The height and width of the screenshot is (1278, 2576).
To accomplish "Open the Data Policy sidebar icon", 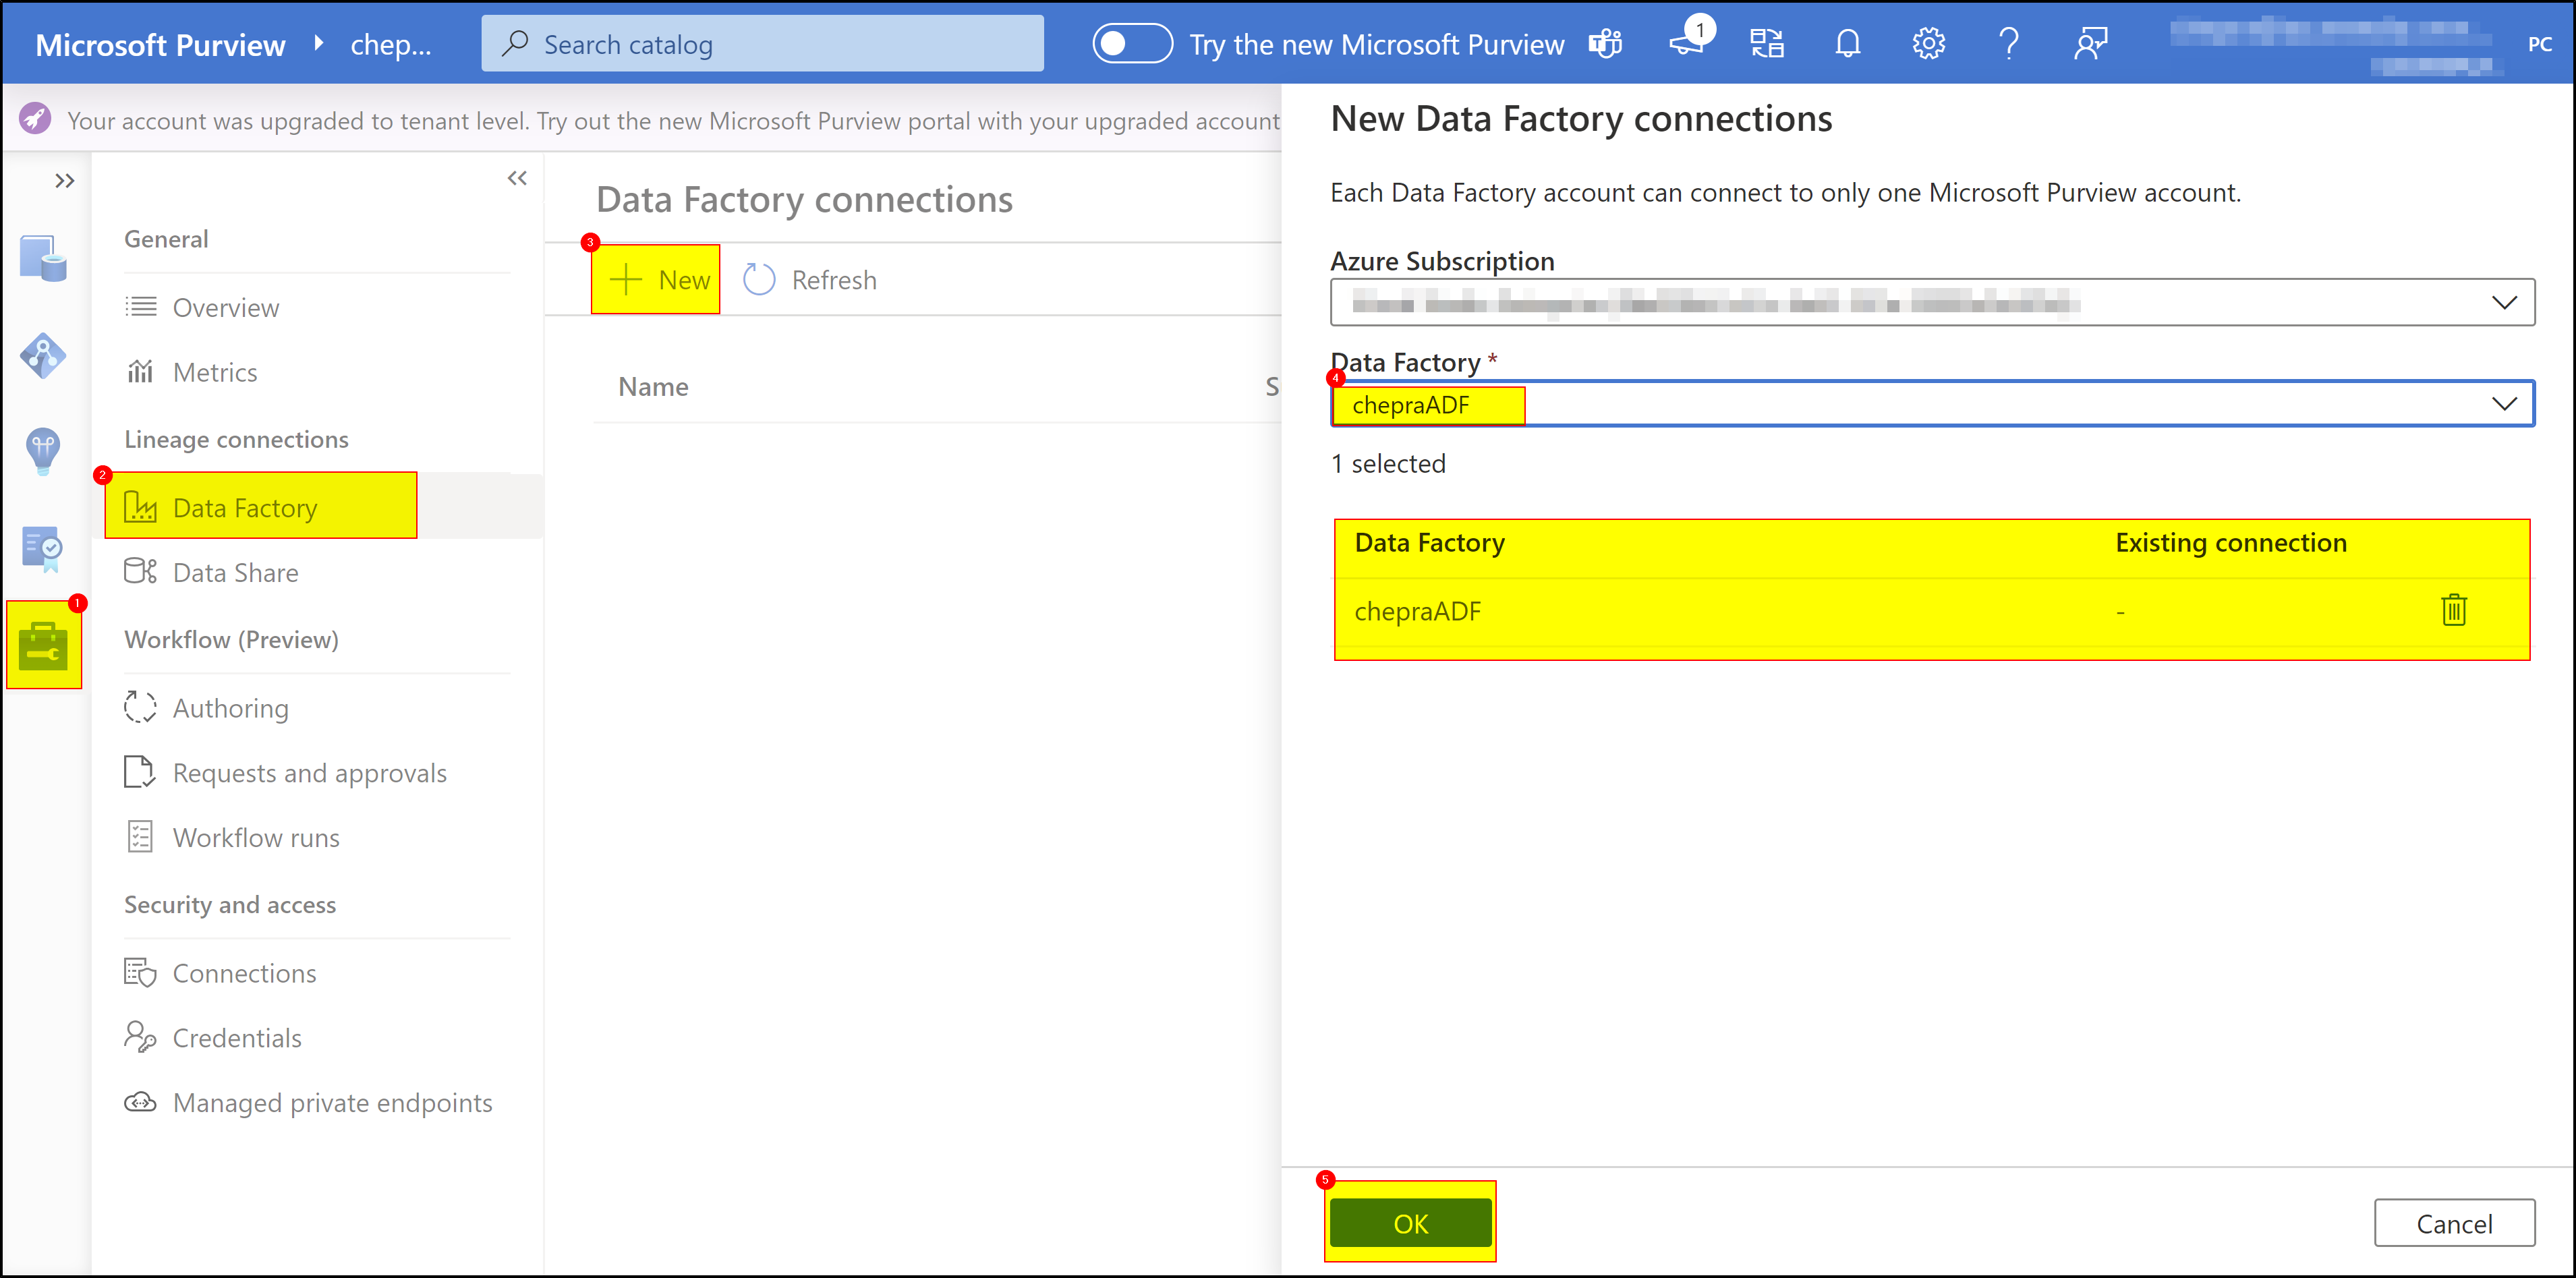I will click(x=43, y=549).
